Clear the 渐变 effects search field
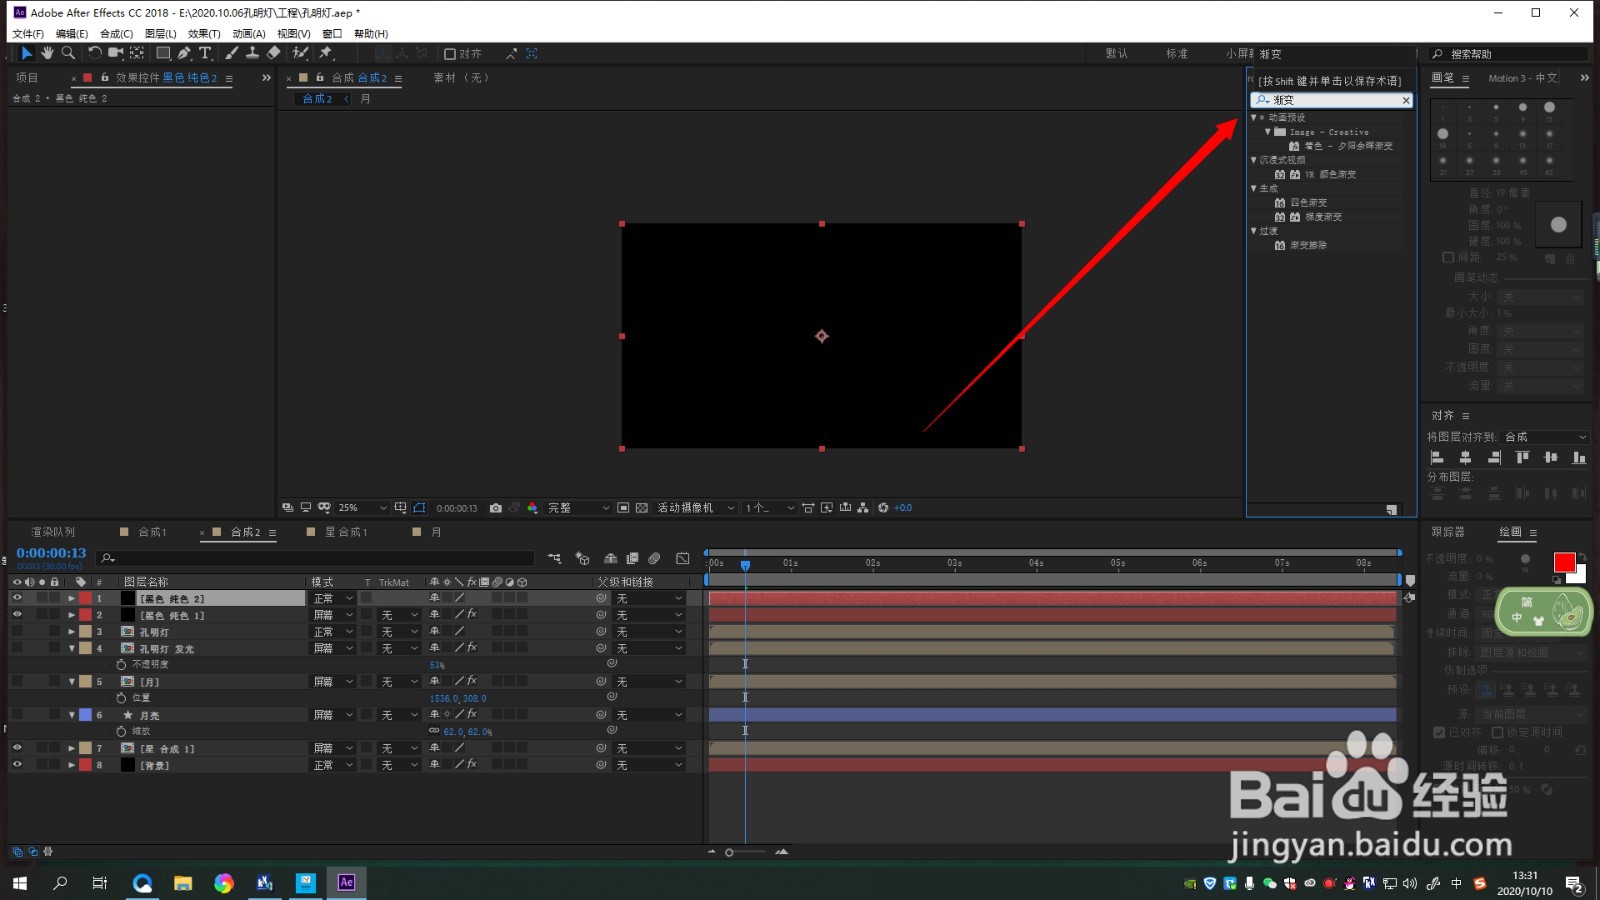This screenshot has height=900, width=1600. (x=1405, y=100)
